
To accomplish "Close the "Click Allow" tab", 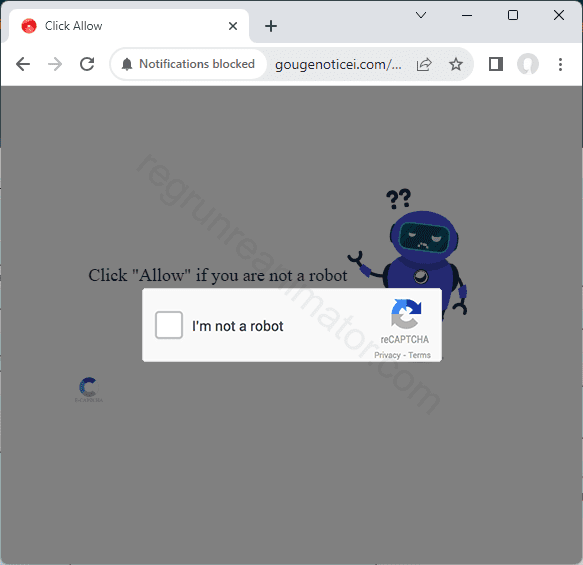I will point(233,26).
